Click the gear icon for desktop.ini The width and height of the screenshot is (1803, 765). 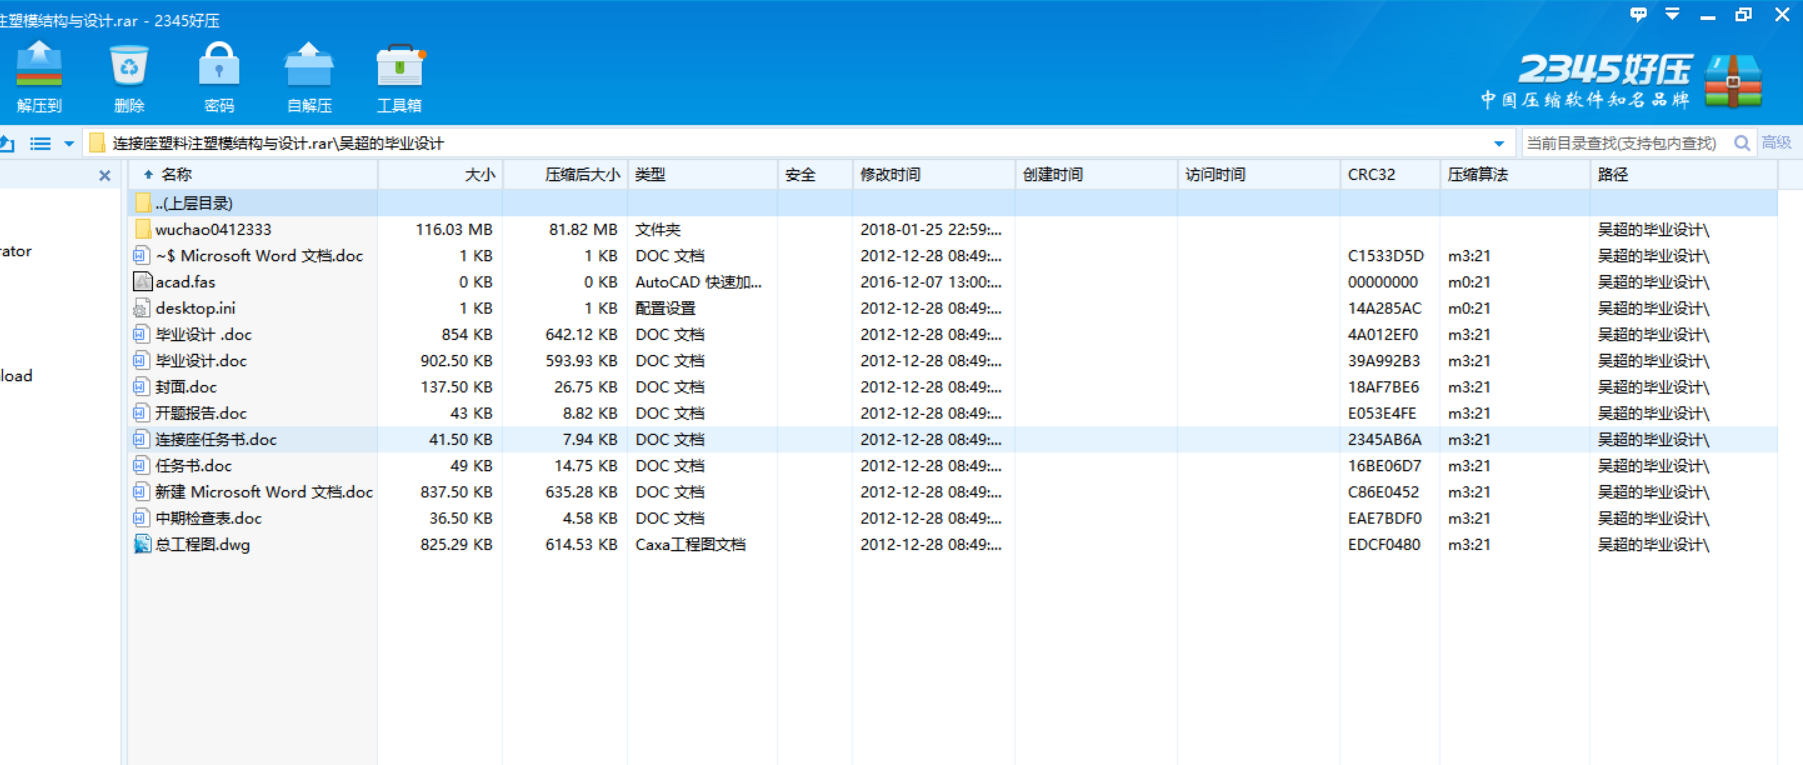pyautogui.click(x=142, y=308)
